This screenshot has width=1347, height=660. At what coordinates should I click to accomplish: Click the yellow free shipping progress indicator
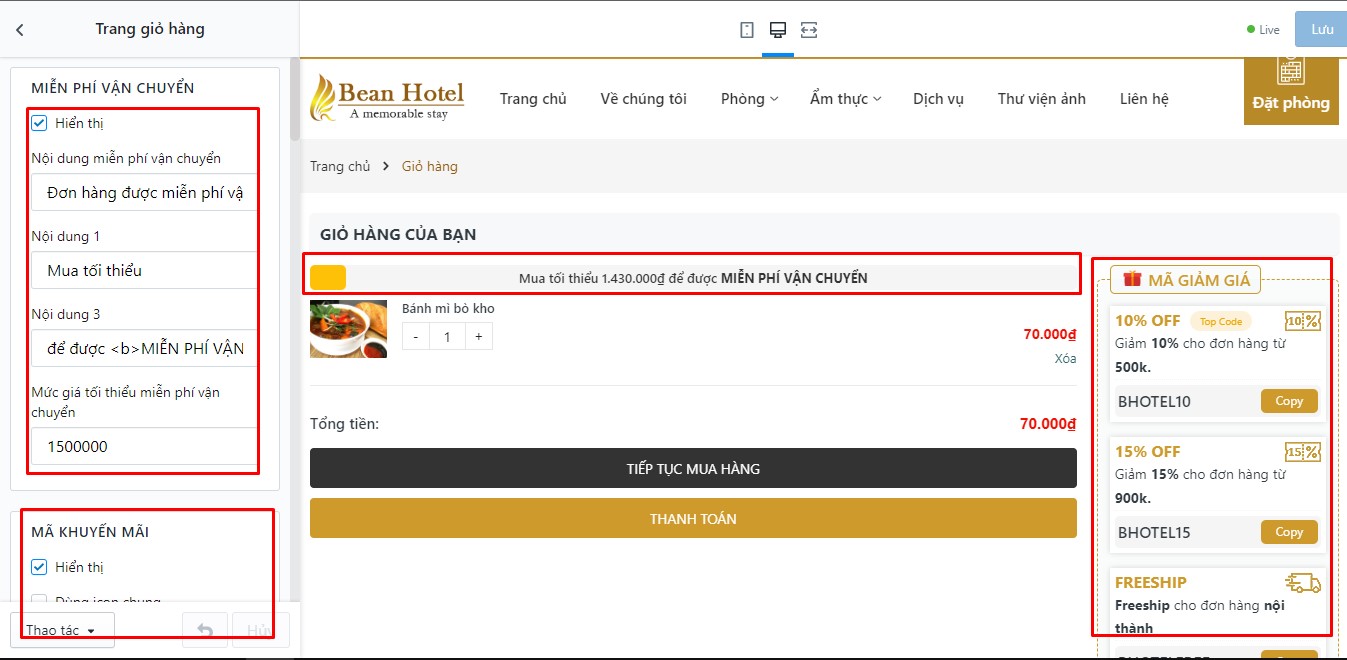pyautogui.click(x=328, y=278)
